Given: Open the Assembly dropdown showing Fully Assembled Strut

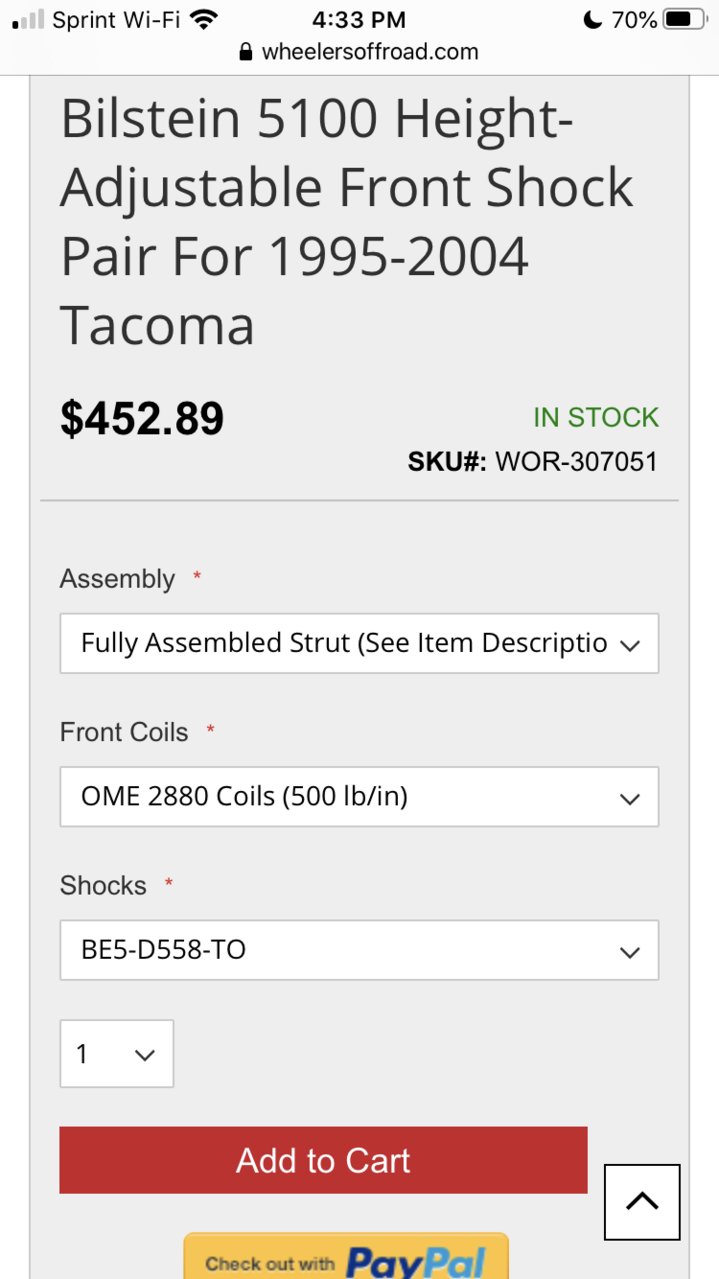Looking at the screenshot, I should [x=359, y=643].
